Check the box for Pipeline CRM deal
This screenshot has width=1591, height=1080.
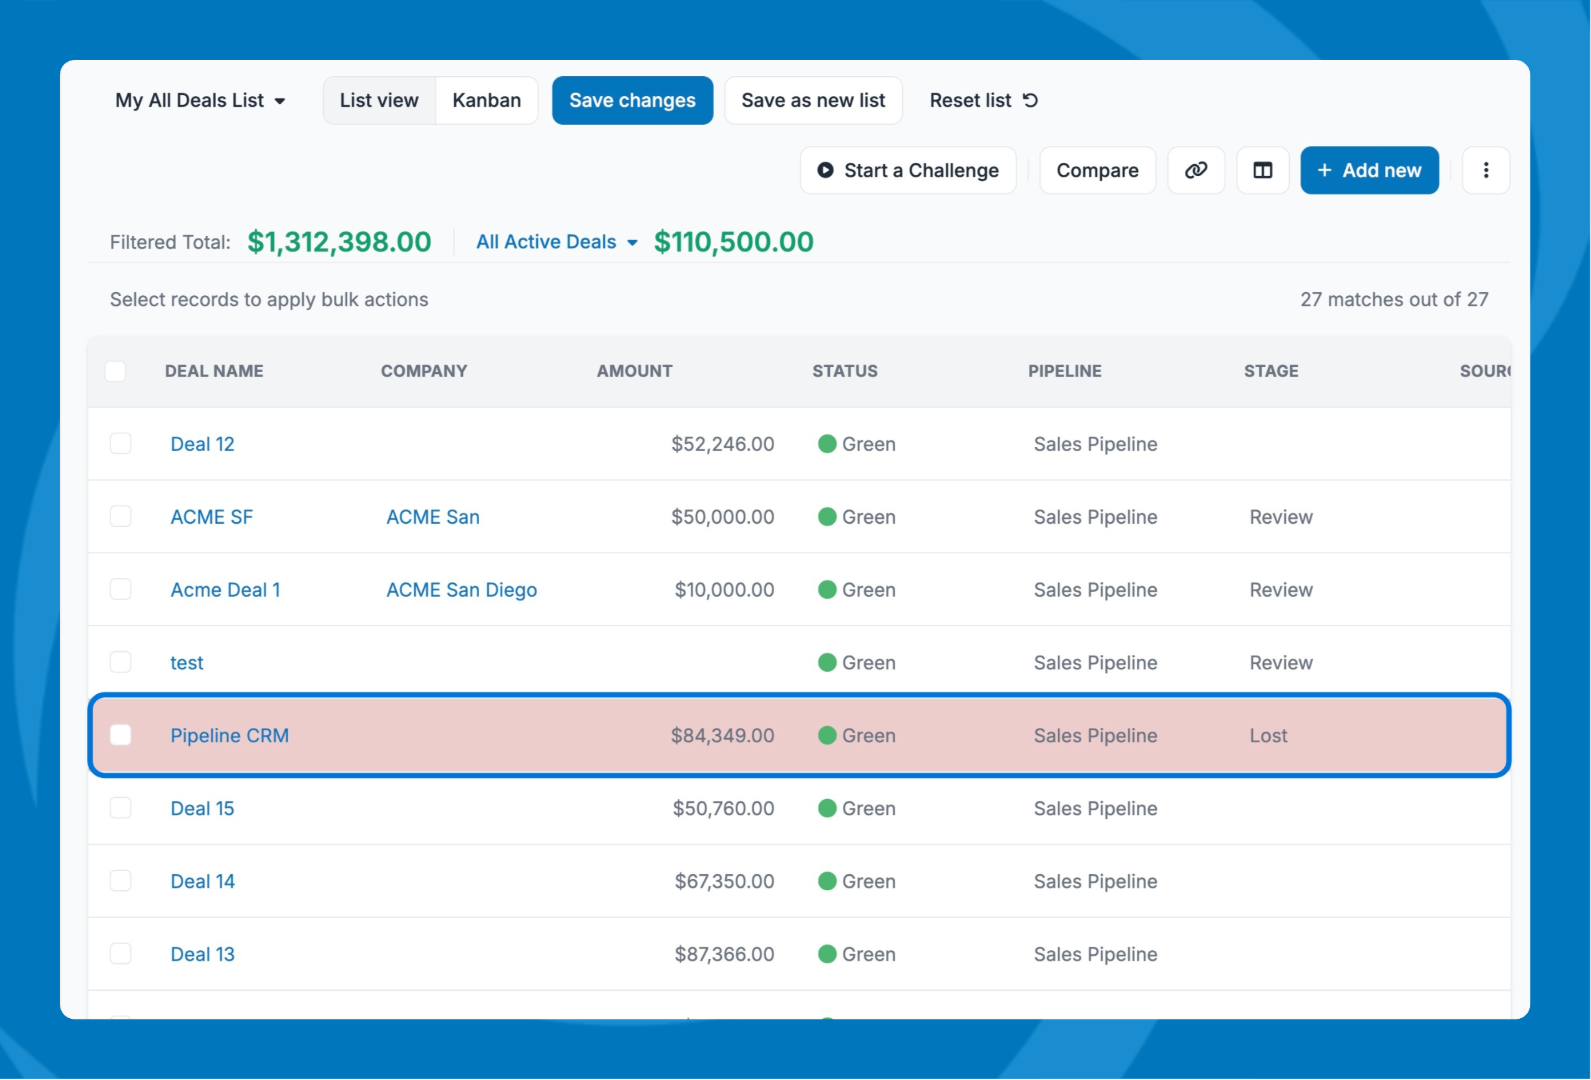point(121,735)
